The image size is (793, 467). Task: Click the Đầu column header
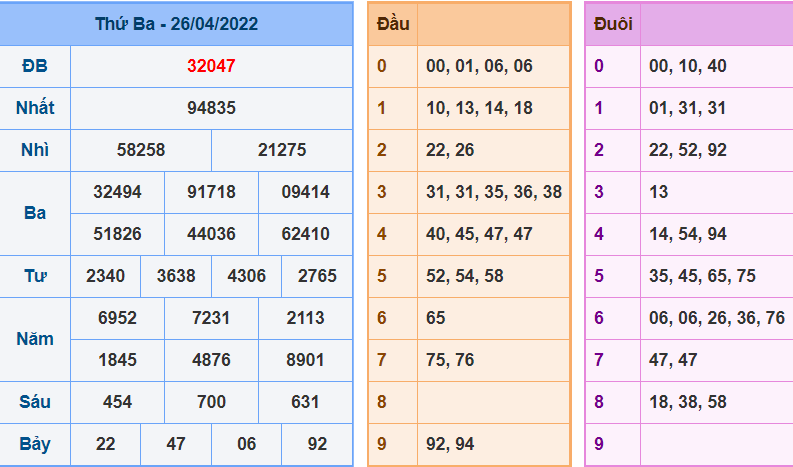pyautogui.click(x=393, y=24)
